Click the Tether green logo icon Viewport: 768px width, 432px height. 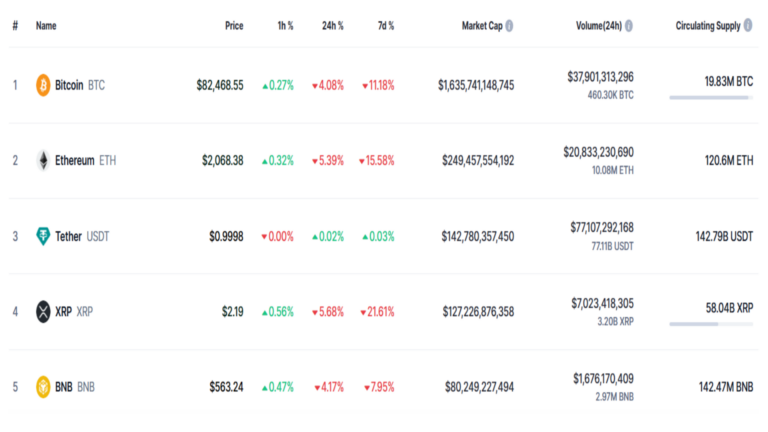coord(43,236)
